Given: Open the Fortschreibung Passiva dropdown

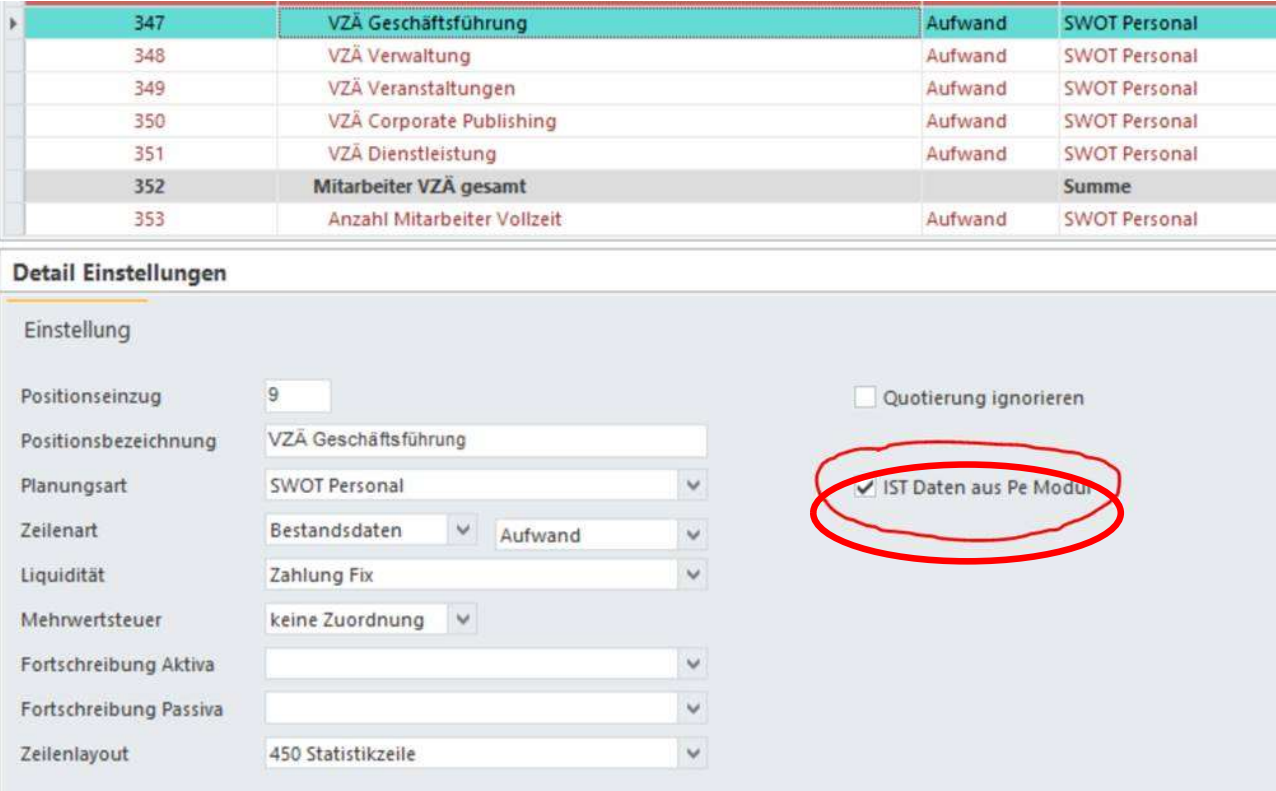Looking at the screenshot, I should 694,709.
